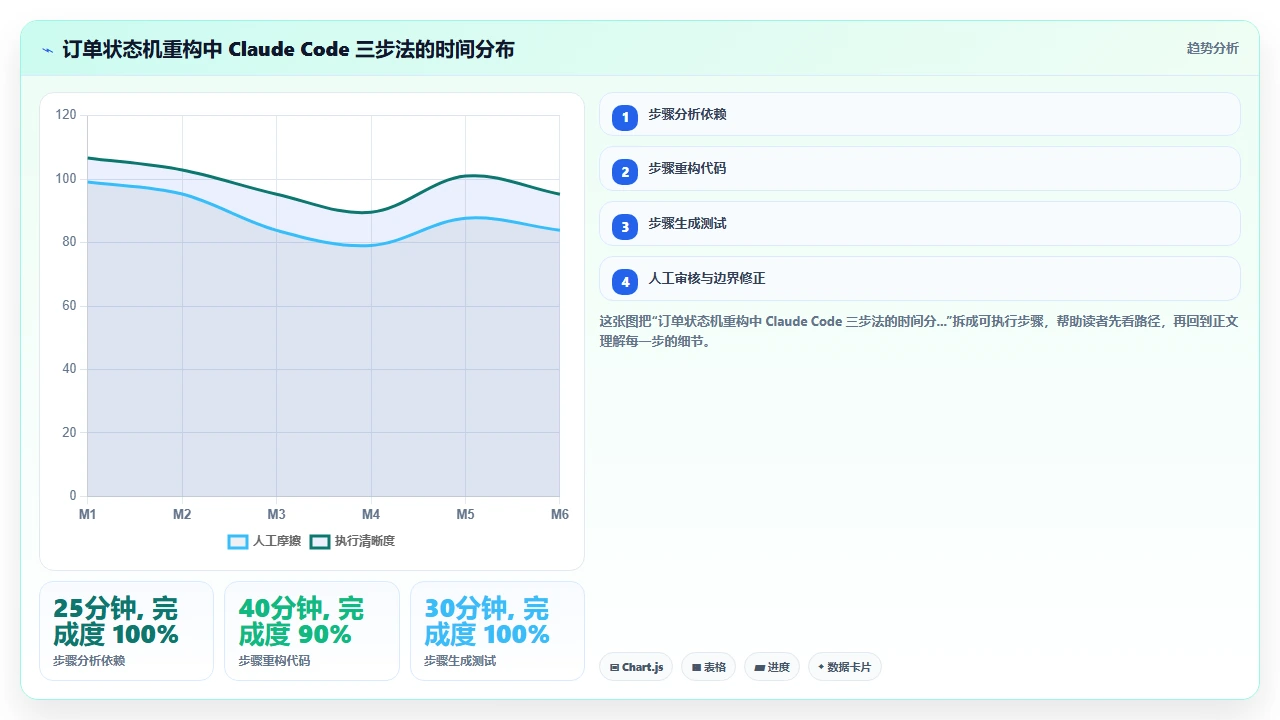Click step number 2 badge for 步骤重构代码

(625, 171)
